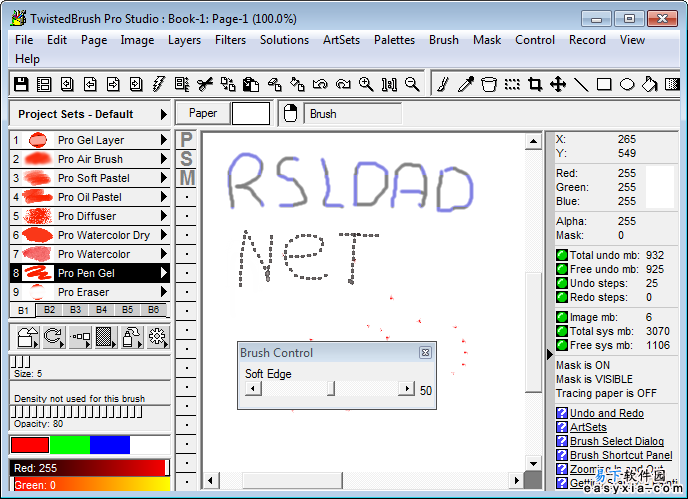The height and width of the screenshot is (499, 688).
Task: Click the lightning bolt toolbar icon
Action: [159, 84]
